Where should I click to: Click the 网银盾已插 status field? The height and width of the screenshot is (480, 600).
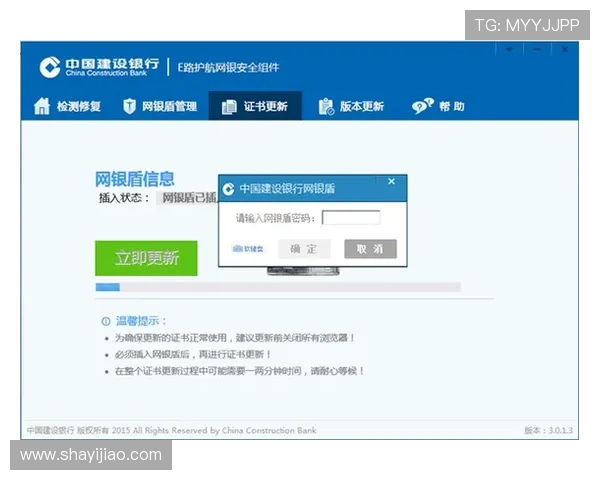point(187,198)
